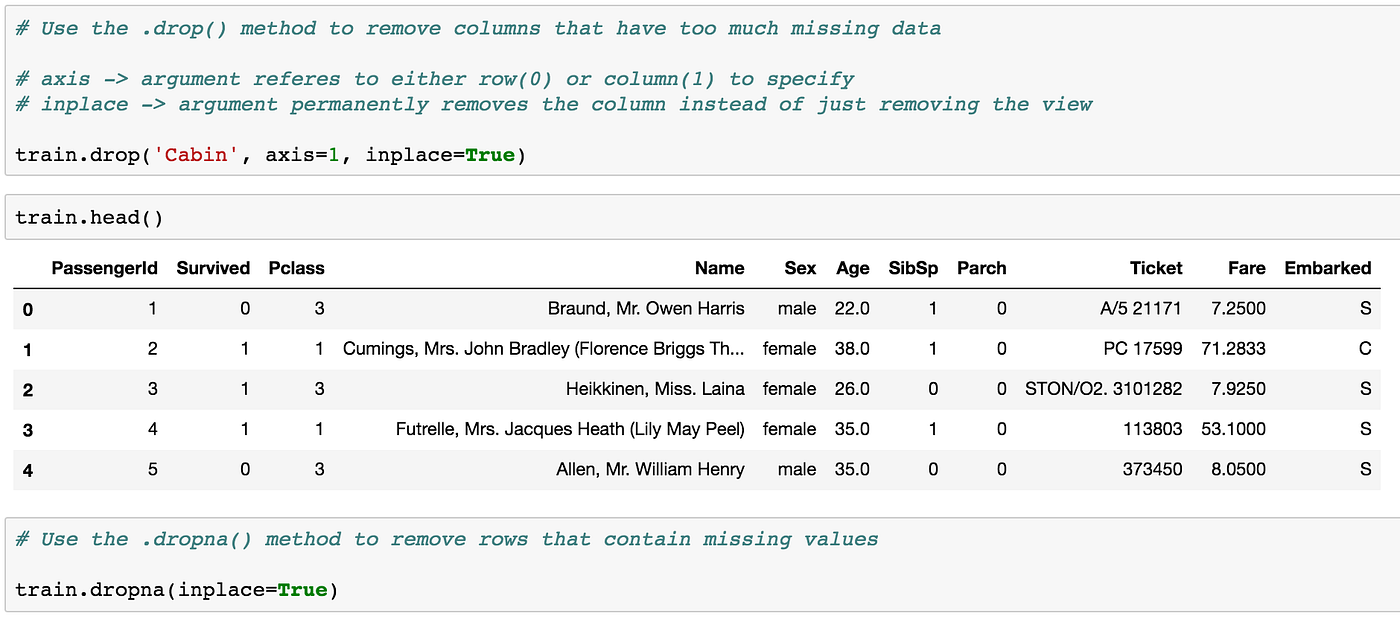Click the row index 0 label
The height and width of the screenshot is (623, 1400).
[x=27, y=309]
